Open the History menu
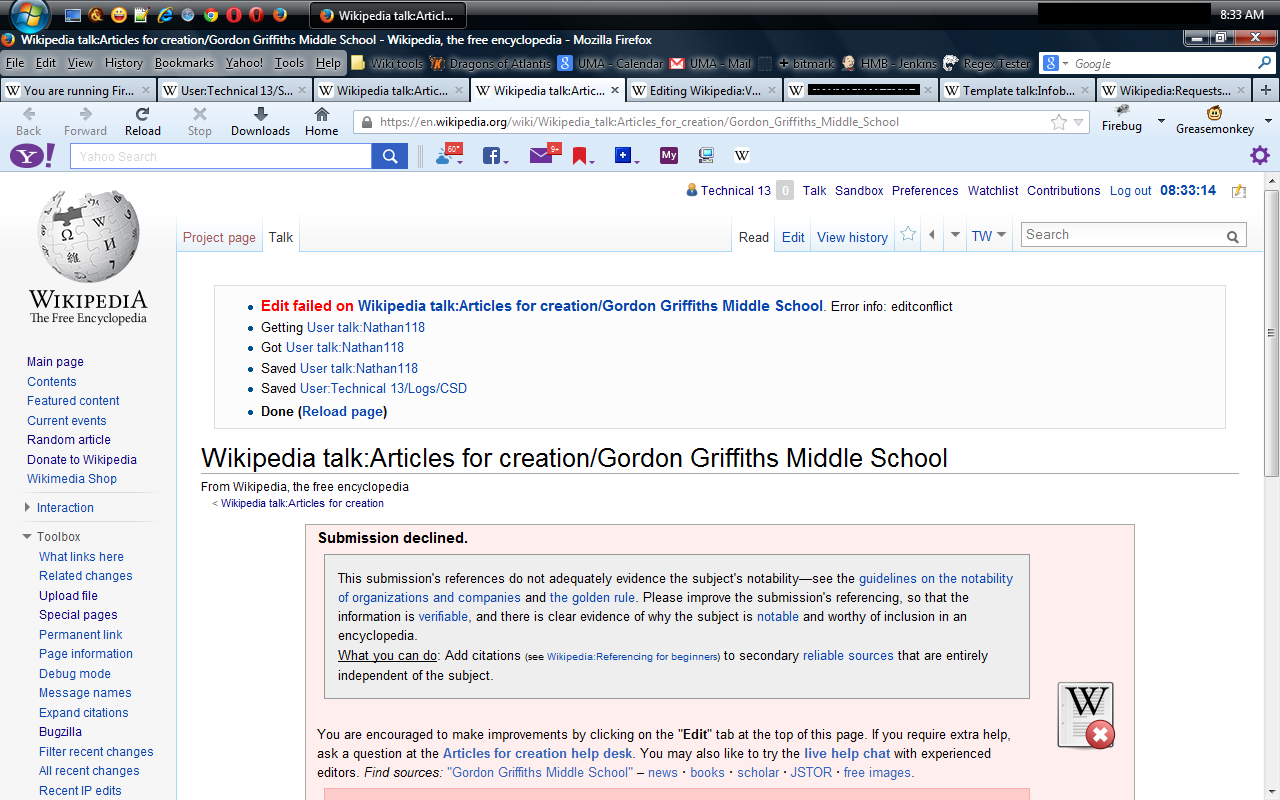The width and height of the screenshot is (1280, 800). pos(124,63)
